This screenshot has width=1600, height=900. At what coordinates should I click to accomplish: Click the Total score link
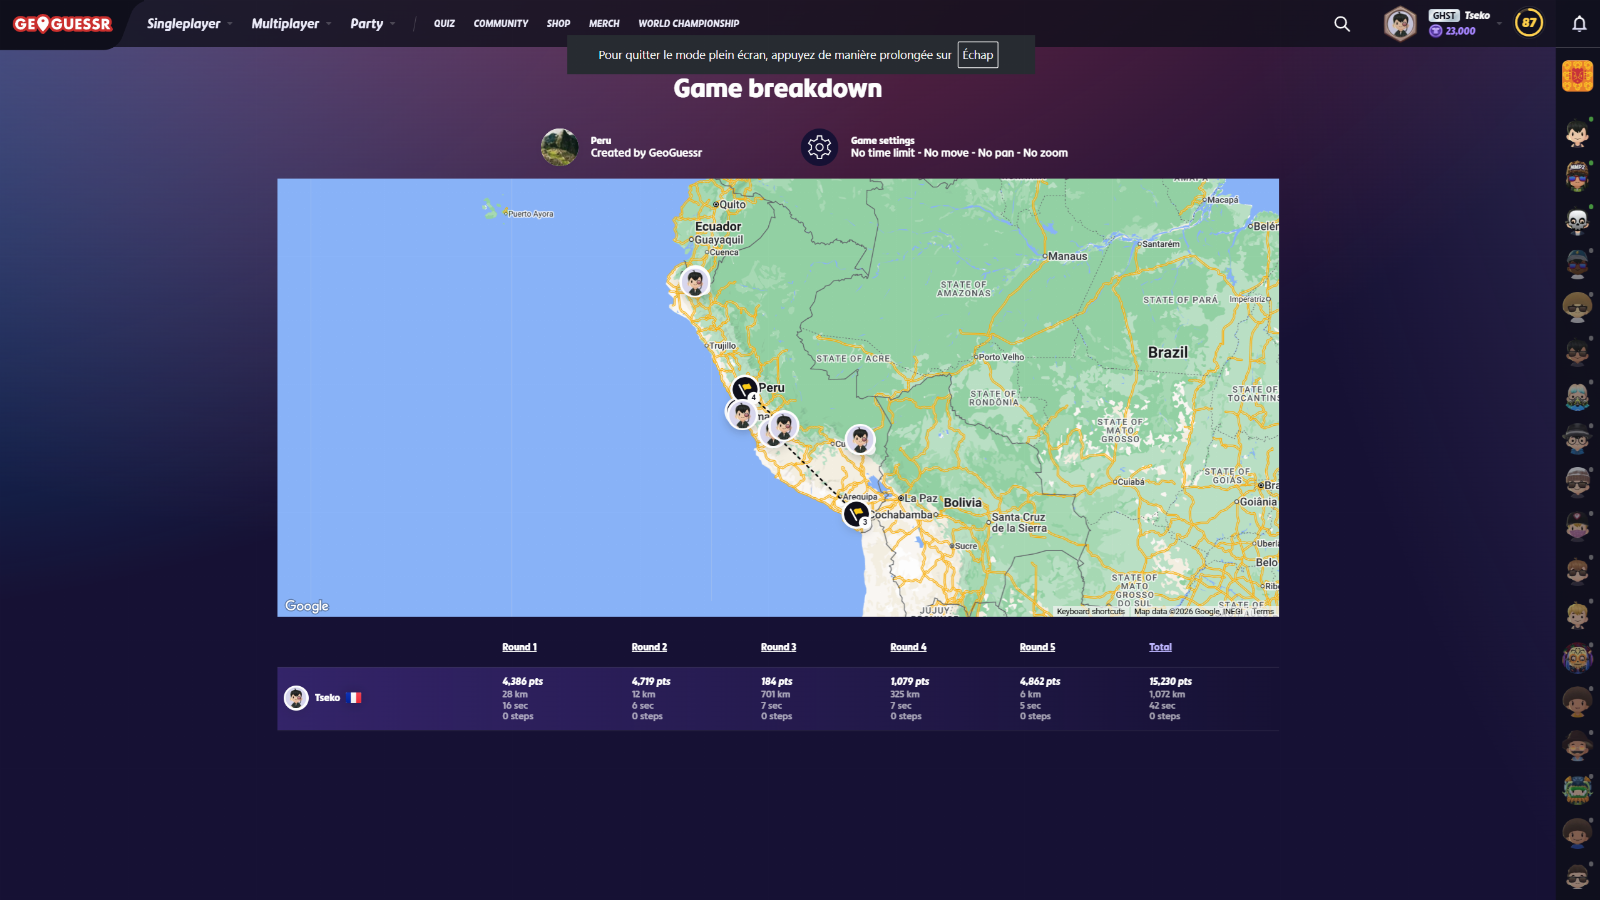pos(1160,647)
